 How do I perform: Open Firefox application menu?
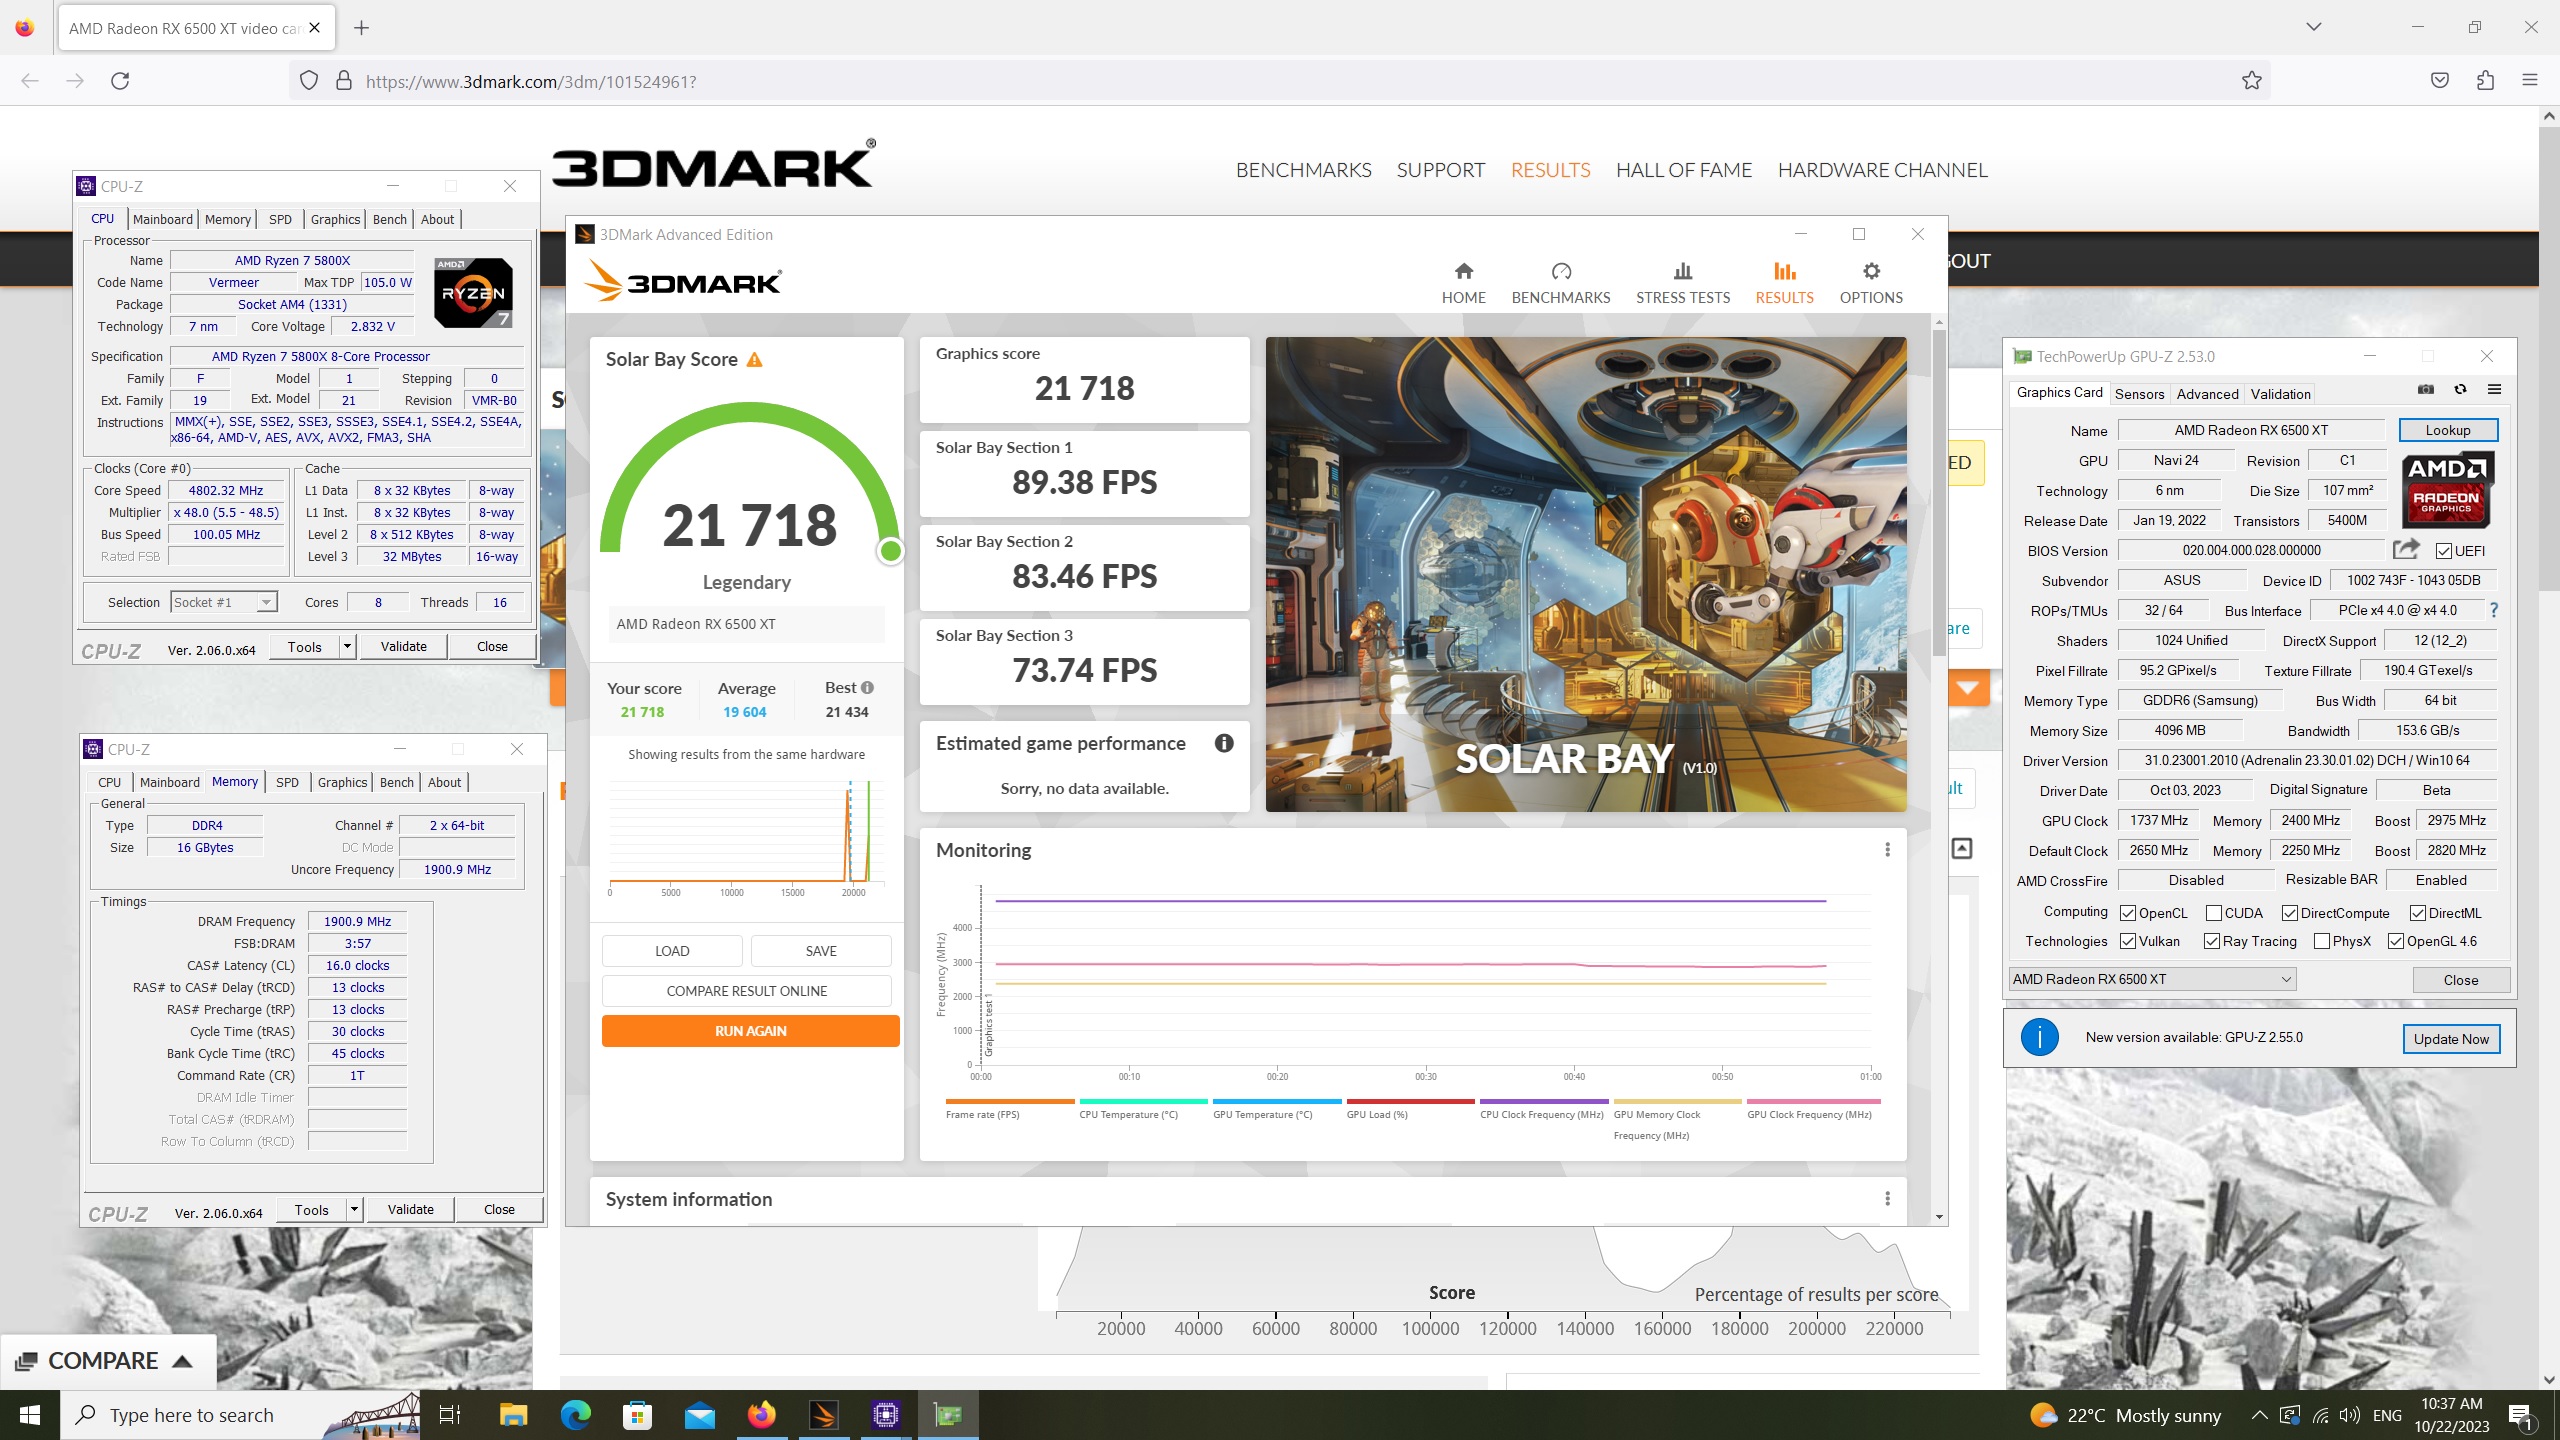tap(2530, 81)
